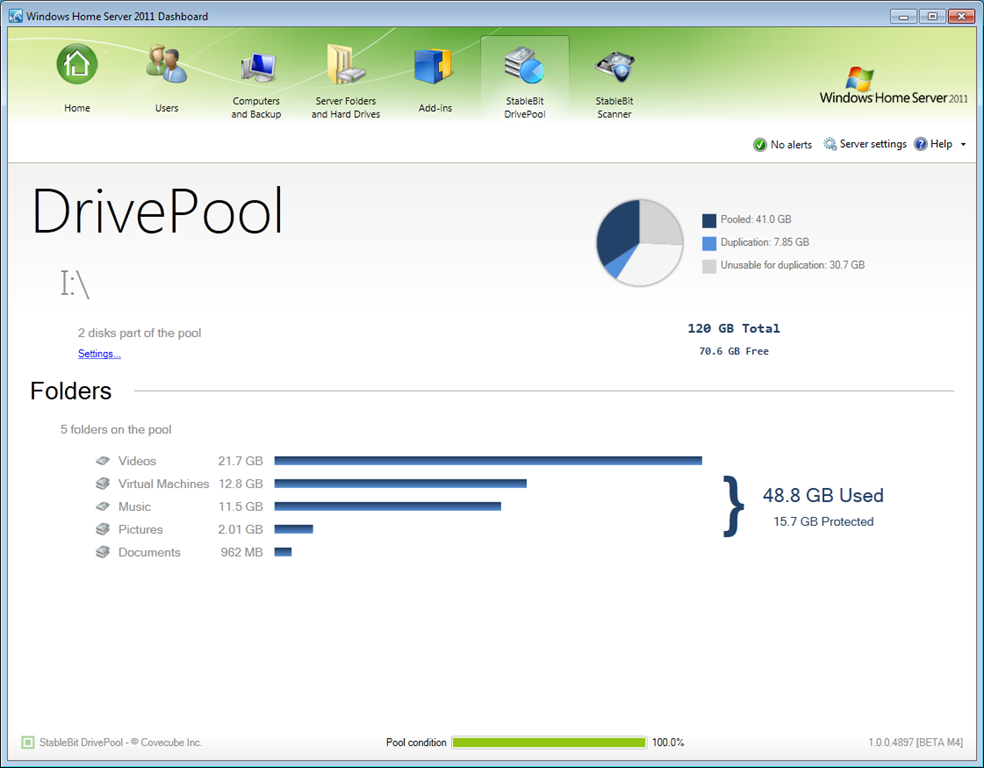Open Server settings link
The height and width of the screenshot is (768, 984).
coord(873,144)
